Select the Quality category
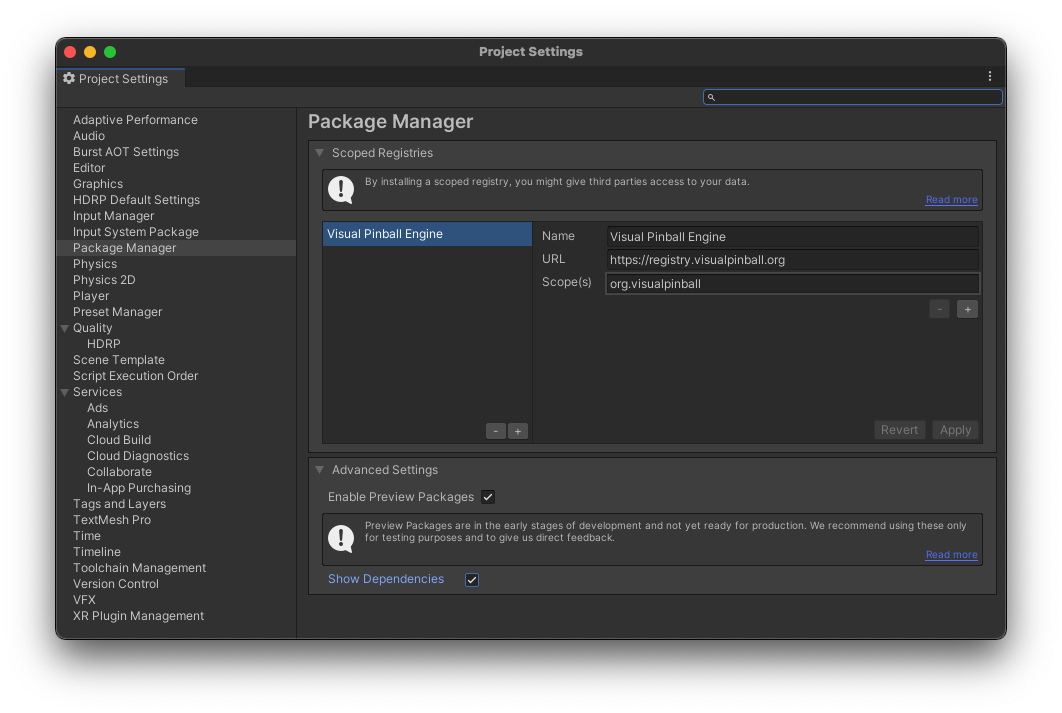1062x713 pixels. (93, 328)
